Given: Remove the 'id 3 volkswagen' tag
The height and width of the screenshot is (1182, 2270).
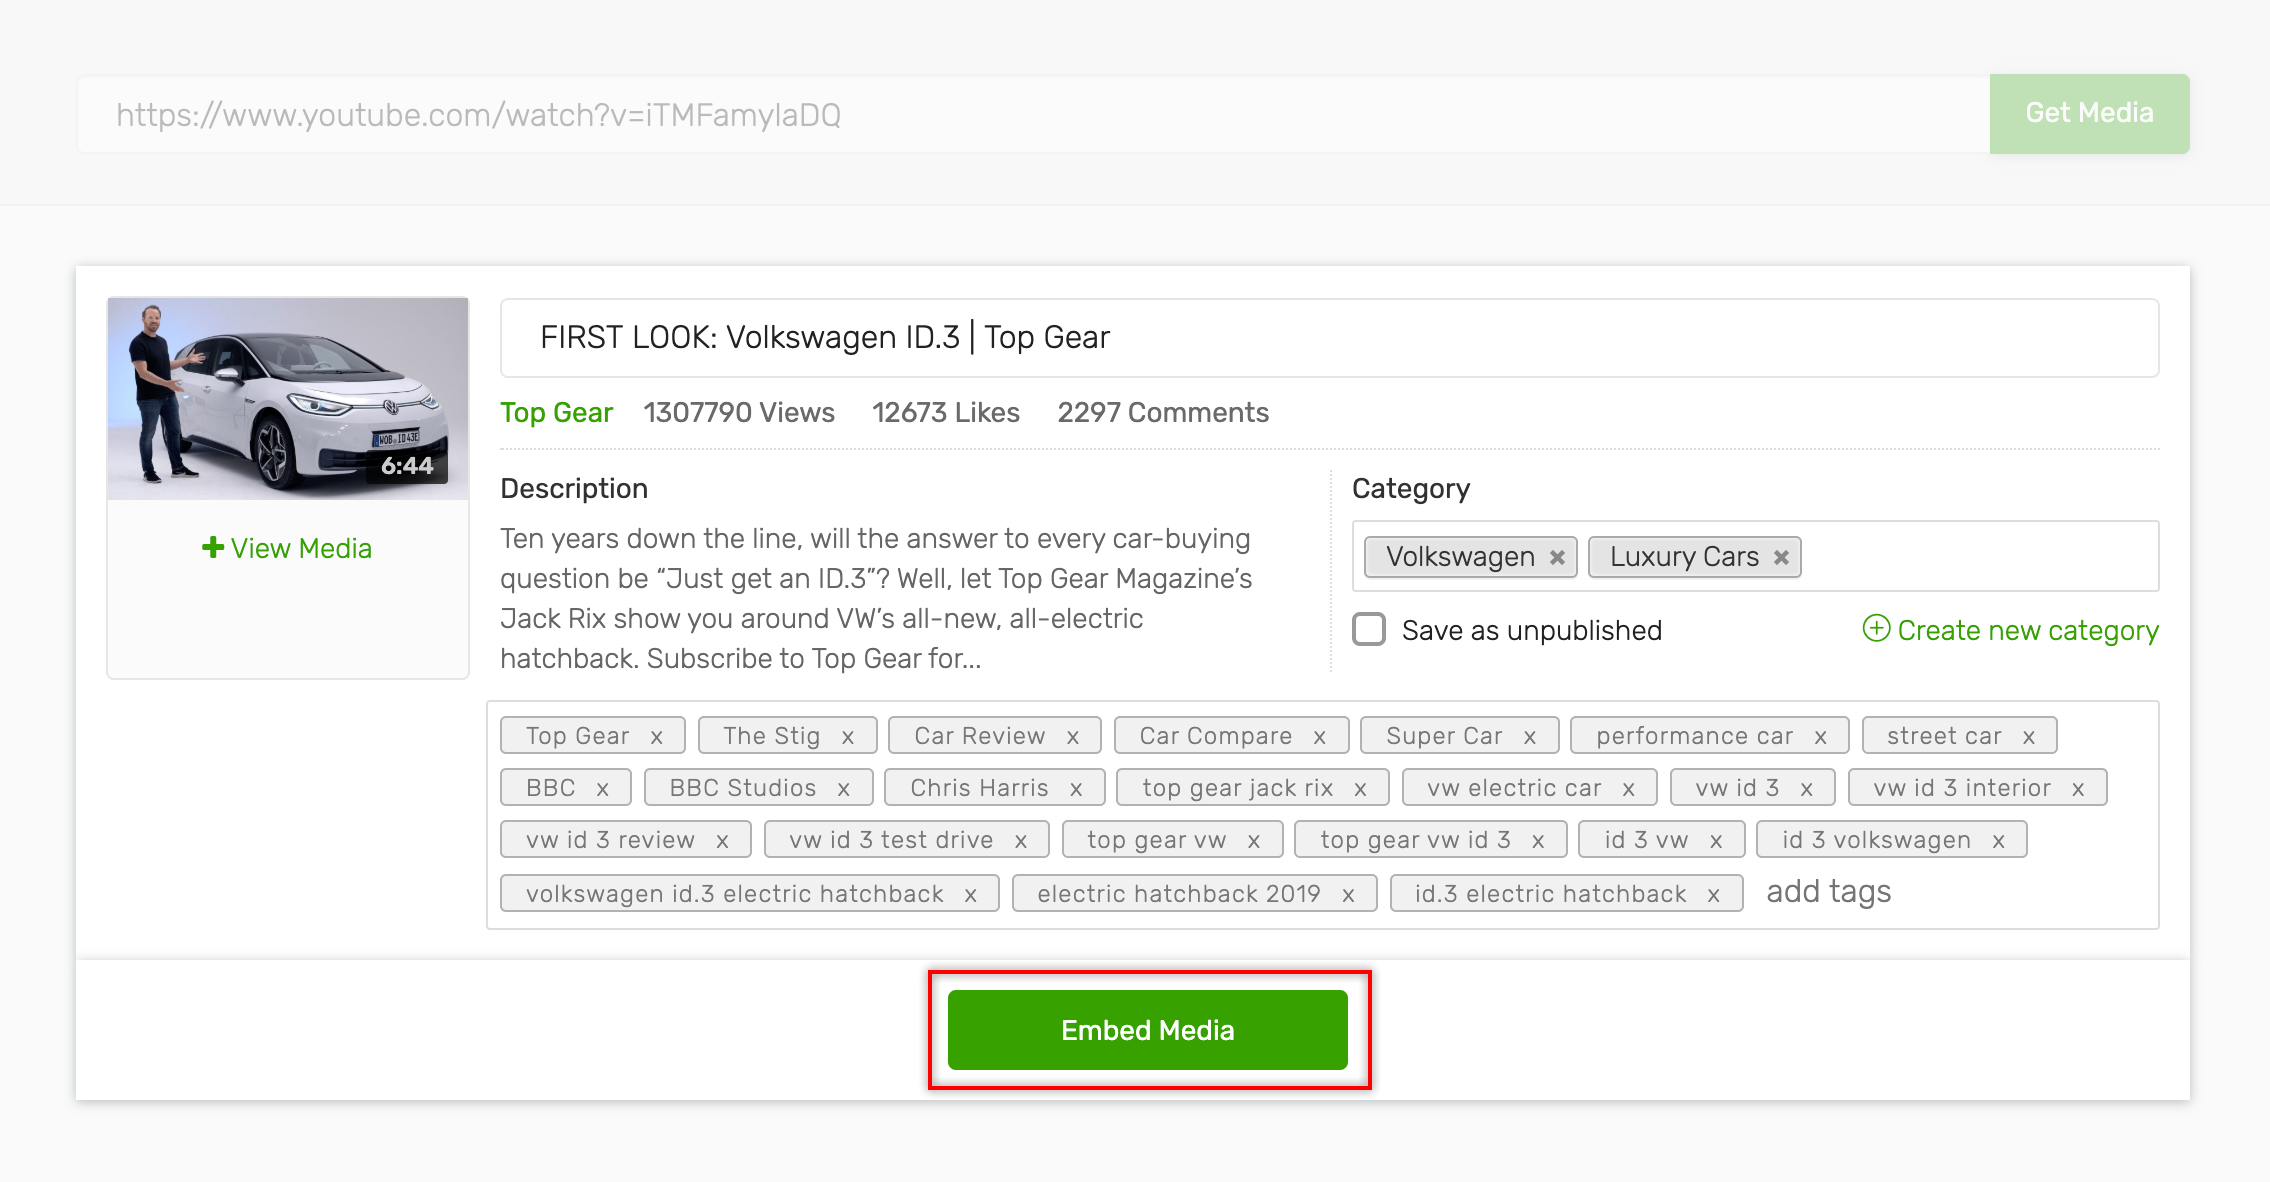Looking at the screenshot, I should pyautogui.click(x=1999, y=841).
